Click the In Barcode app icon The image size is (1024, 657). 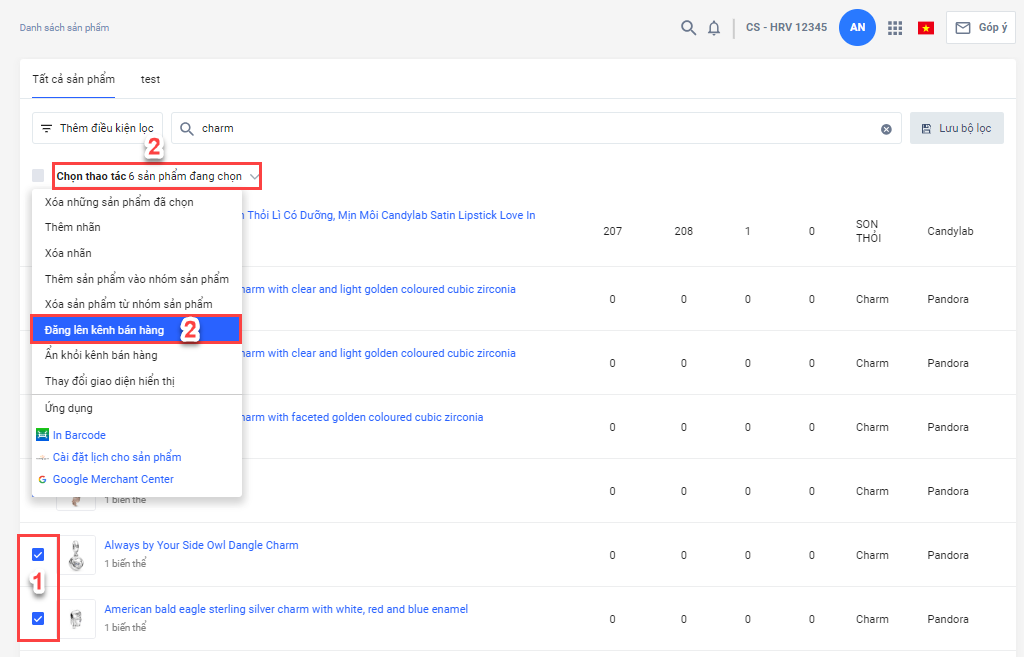tap(42, 436)
